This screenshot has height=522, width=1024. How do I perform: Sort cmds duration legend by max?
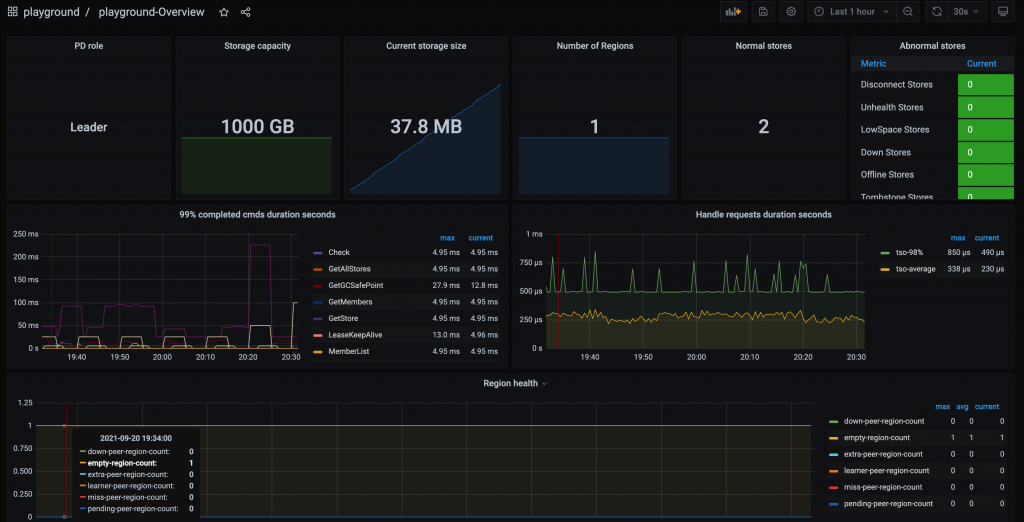447,238
